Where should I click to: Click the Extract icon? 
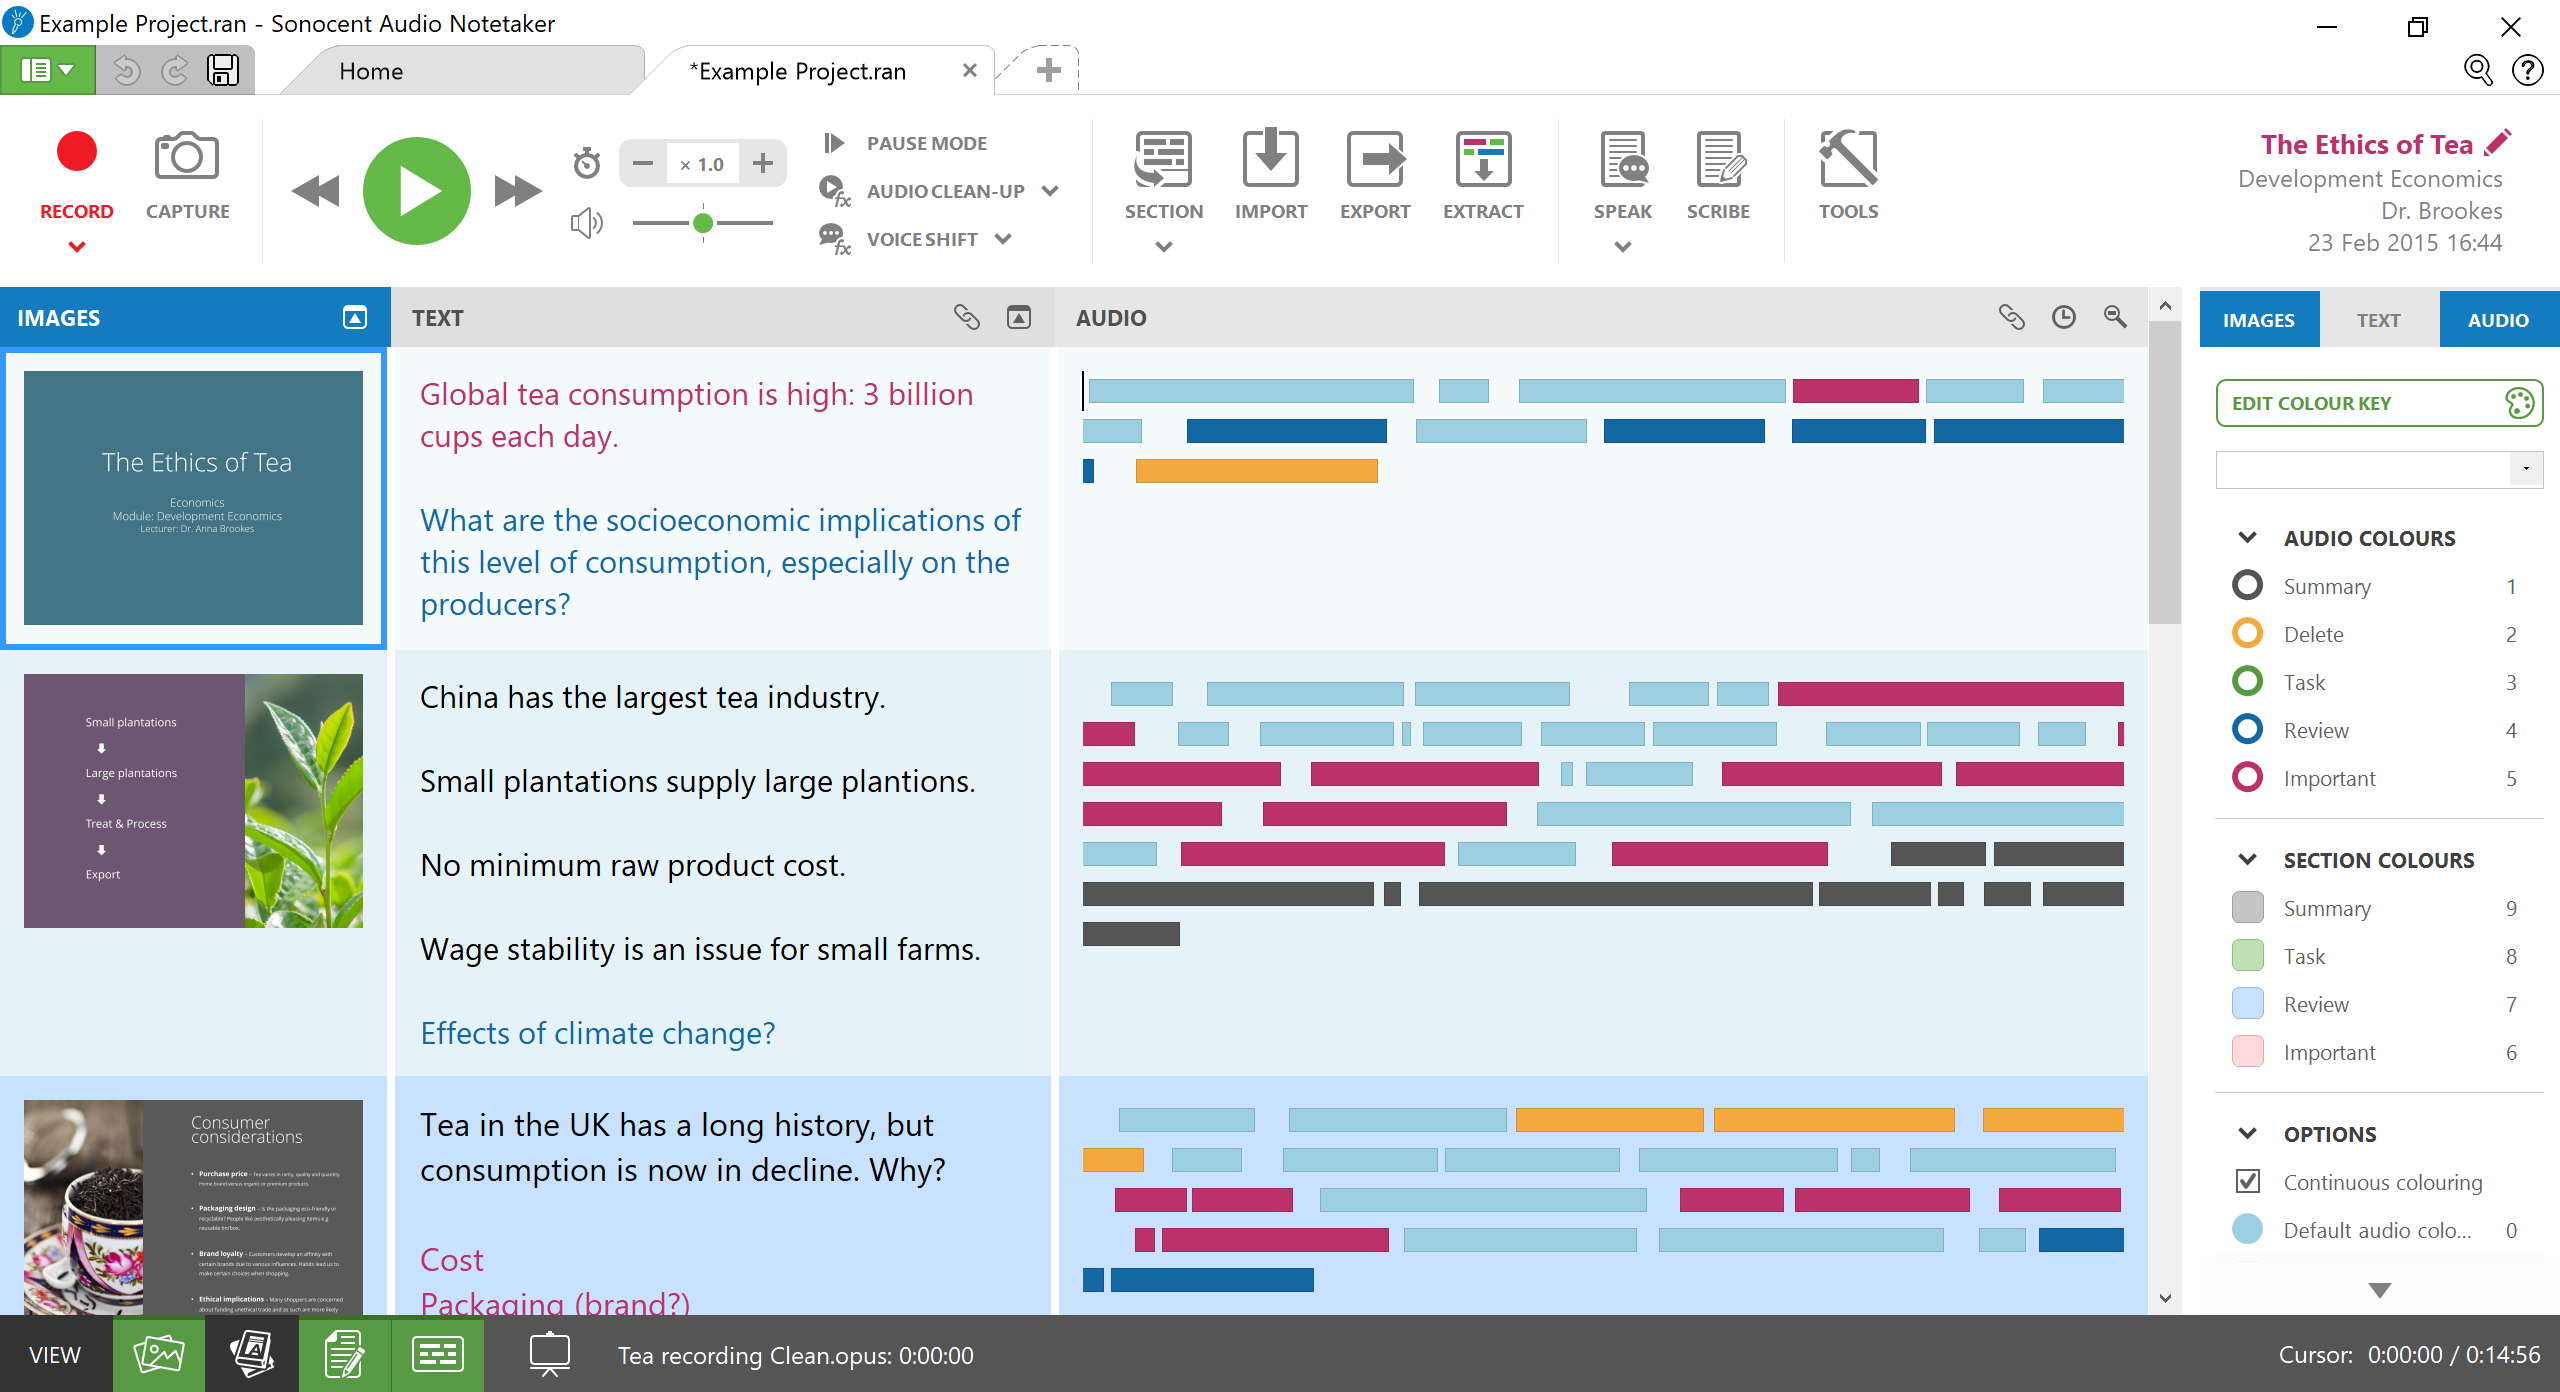coord(1482,160)
